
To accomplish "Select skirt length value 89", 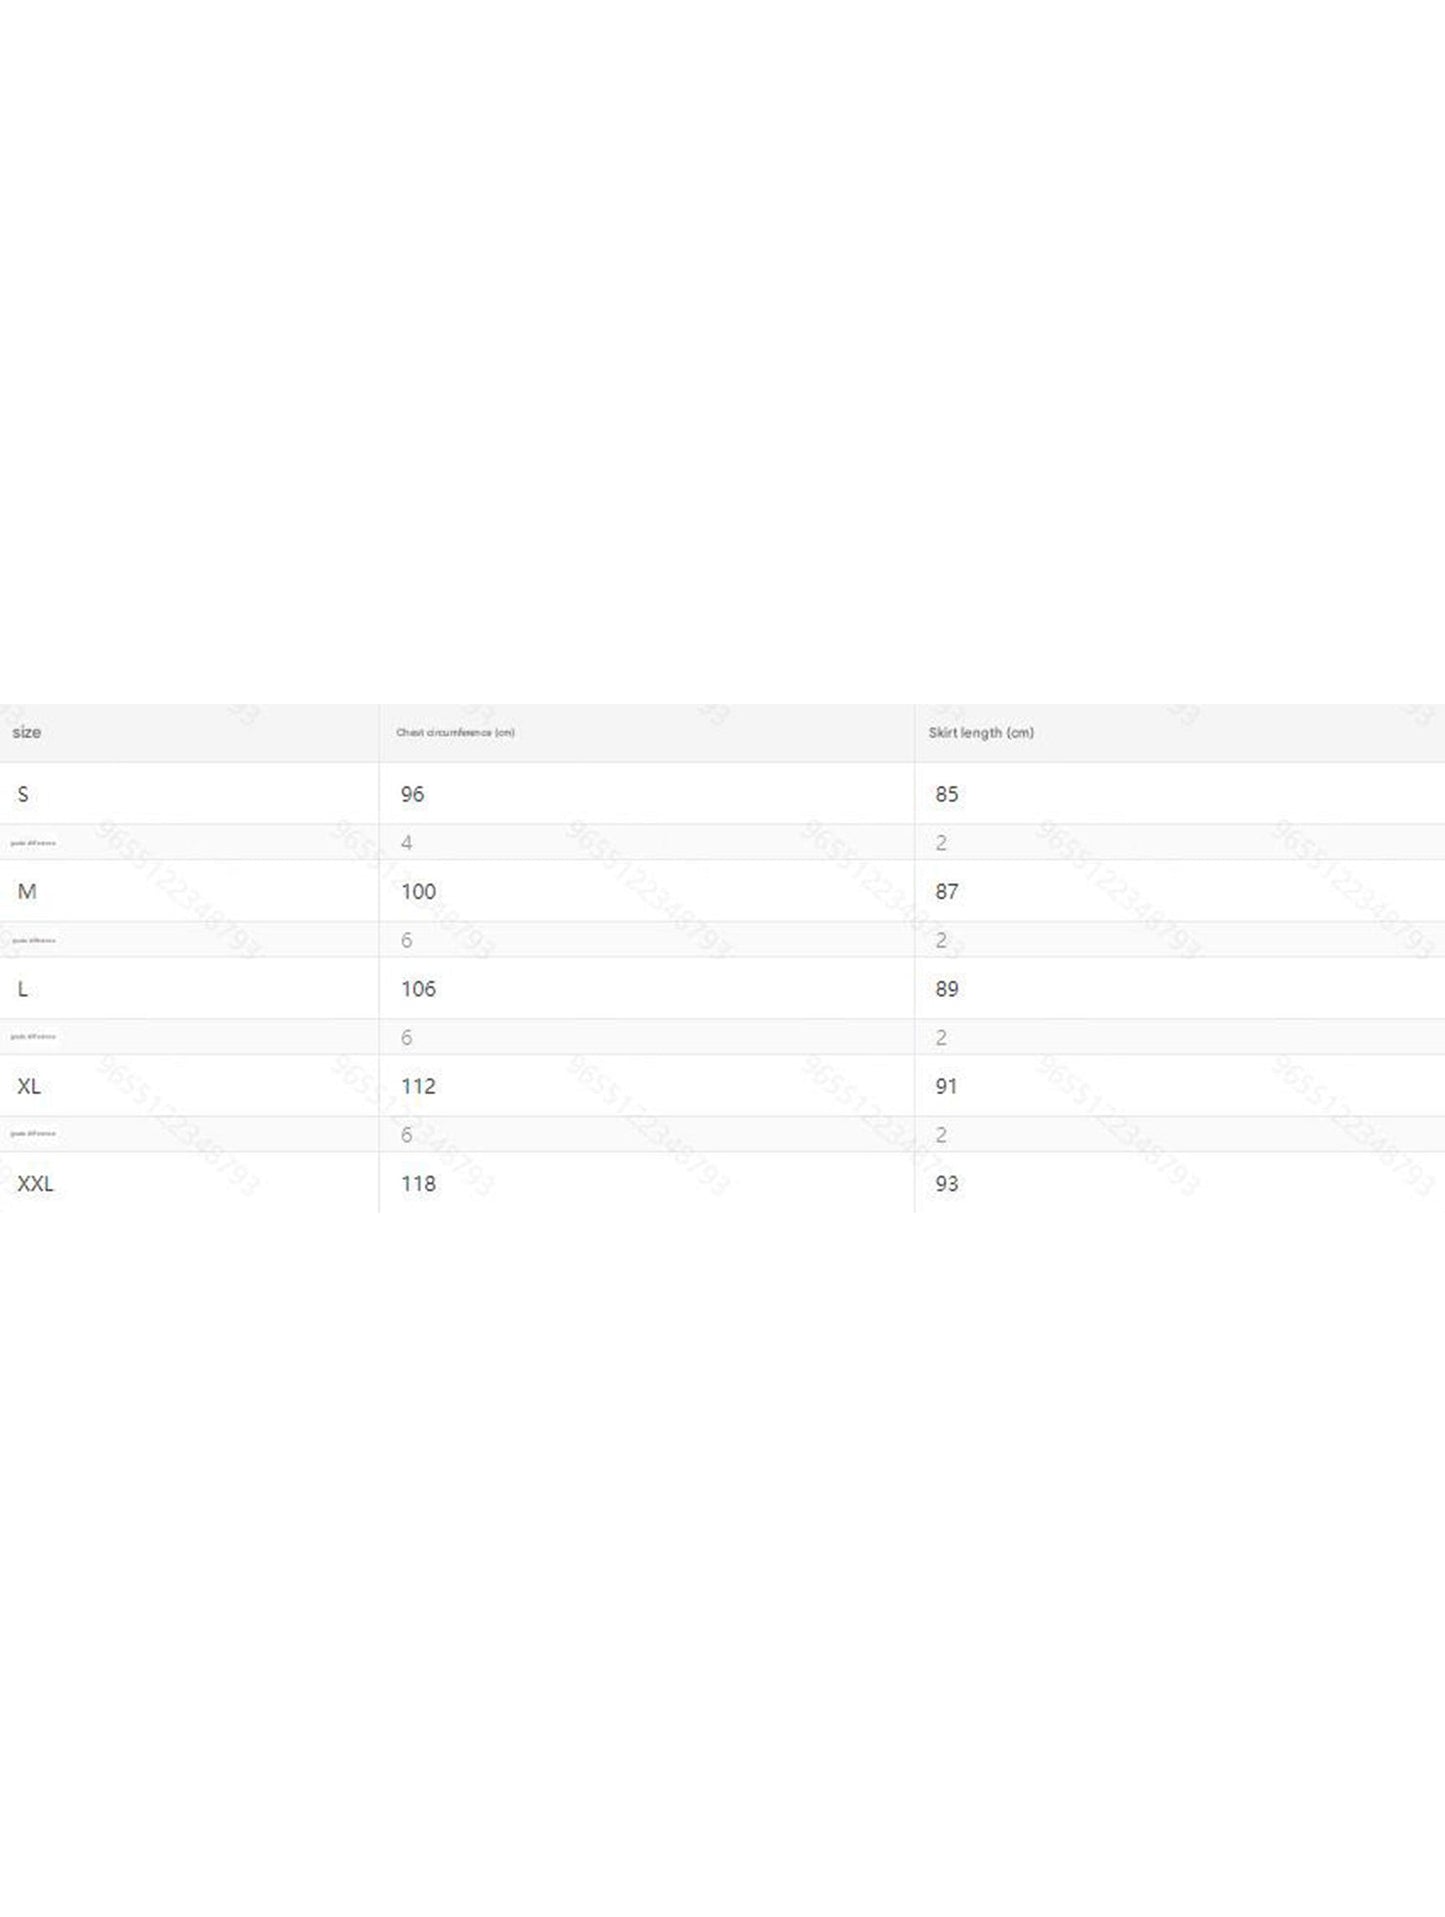I will coord(946,989).
